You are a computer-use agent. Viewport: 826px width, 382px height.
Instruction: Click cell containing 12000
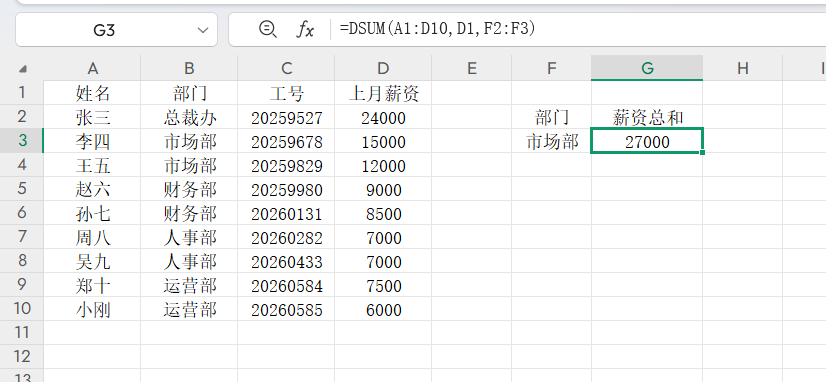tap(383, 165)
